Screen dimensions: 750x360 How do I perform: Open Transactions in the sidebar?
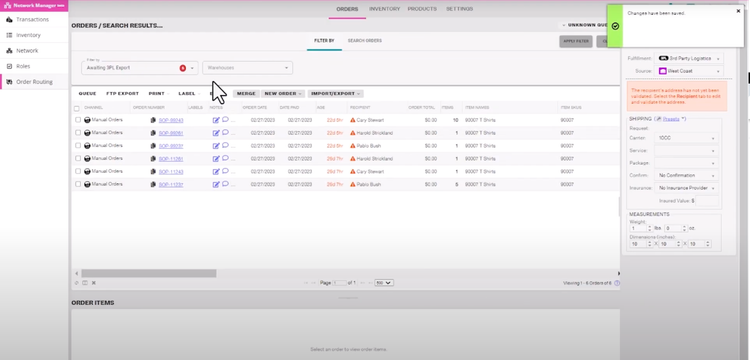(34, 20)
